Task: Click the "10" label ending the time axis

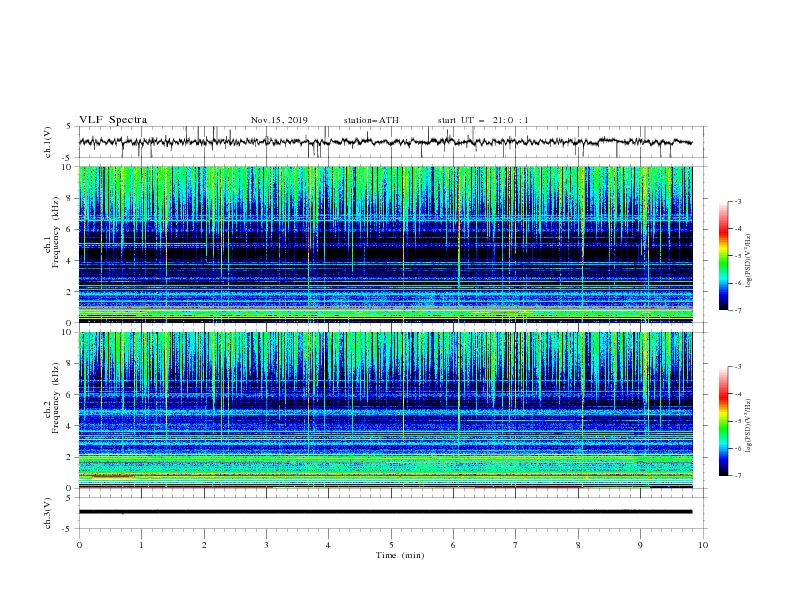Action: [703, 545]
